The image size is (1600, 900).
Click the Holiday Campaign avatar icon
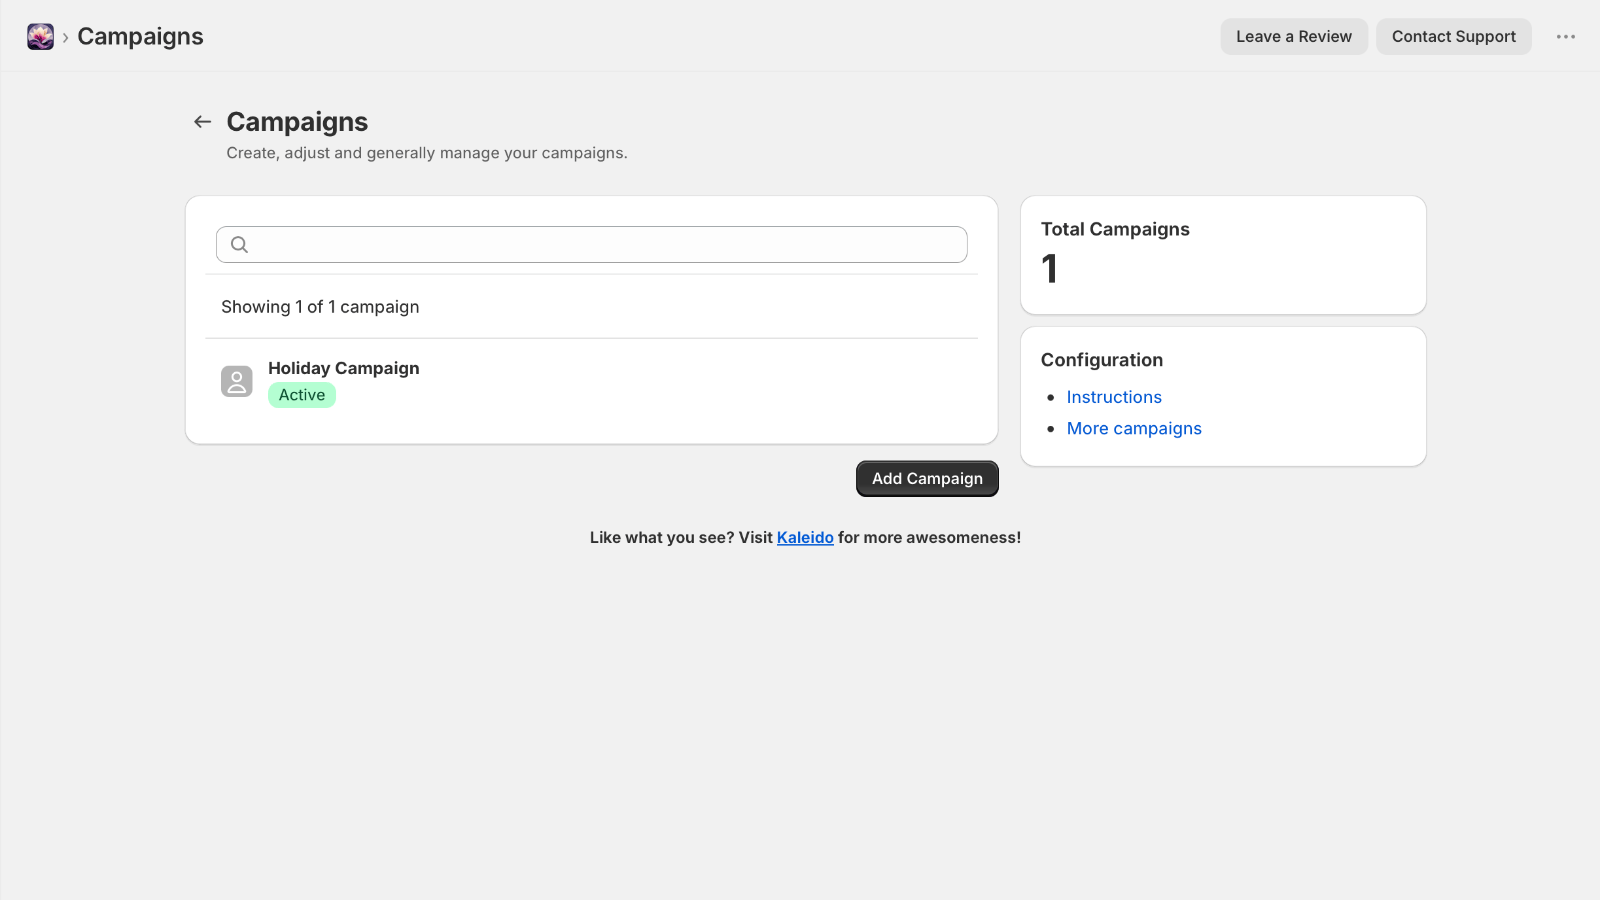coord(237,381)
